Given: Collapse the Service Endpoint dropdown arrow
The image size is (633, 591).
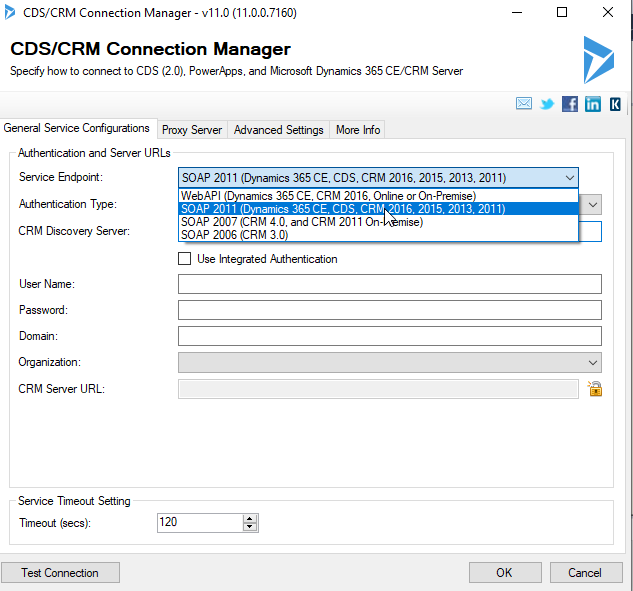Looking at the screenshot, I should (570, 178).
